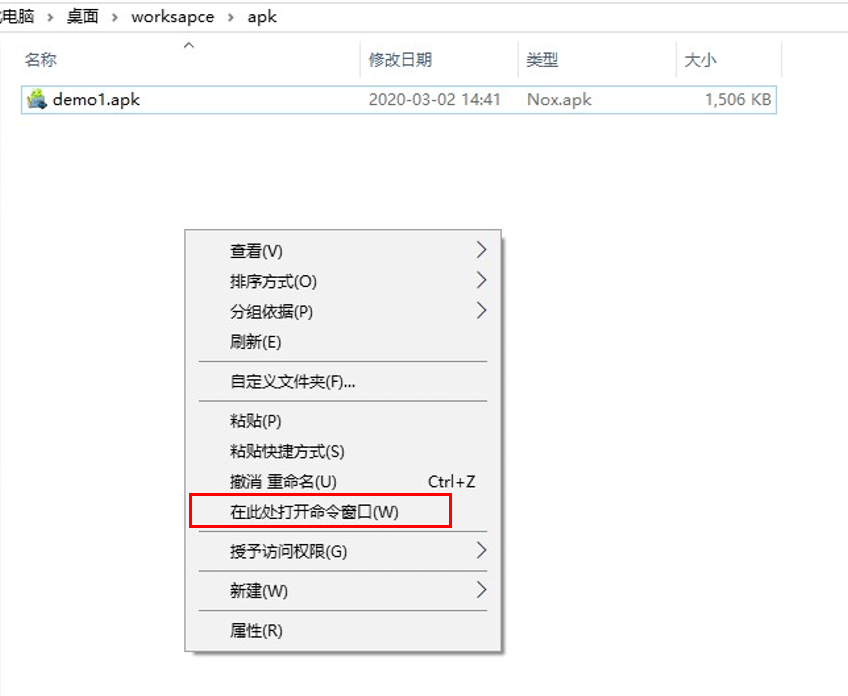Expand the chevron after 桌面 breadcrumb
This screenshot has height=696, width=848.
115,17
